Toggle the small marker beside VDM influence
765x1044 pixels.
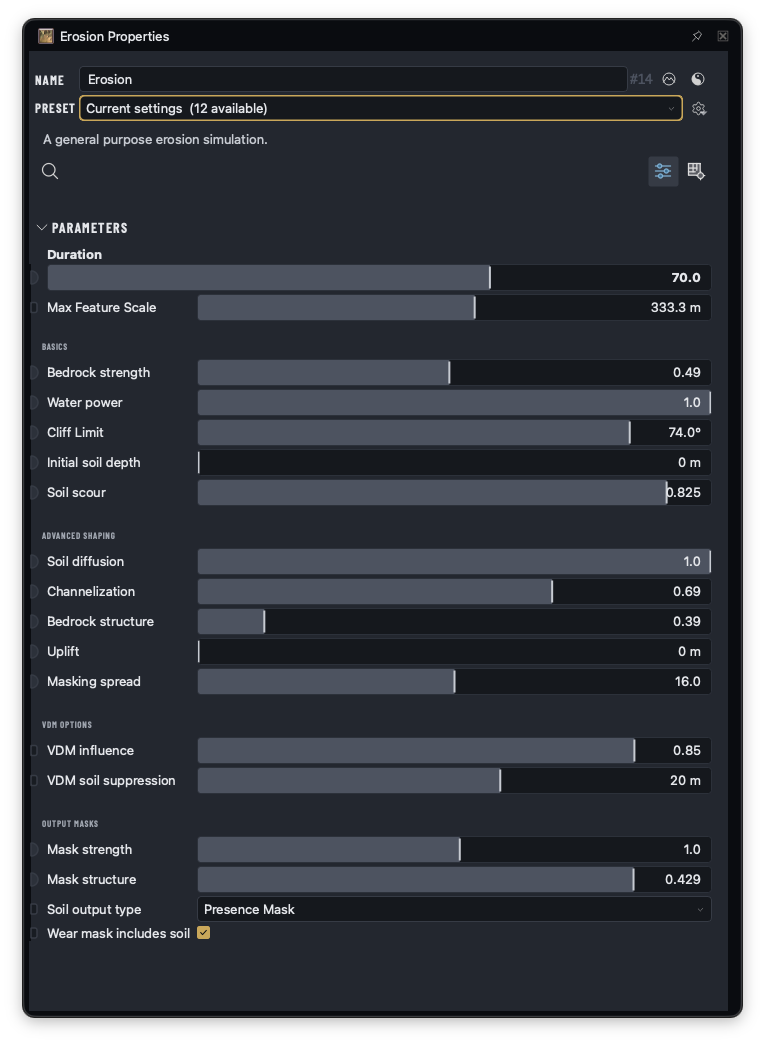(34, 750)
